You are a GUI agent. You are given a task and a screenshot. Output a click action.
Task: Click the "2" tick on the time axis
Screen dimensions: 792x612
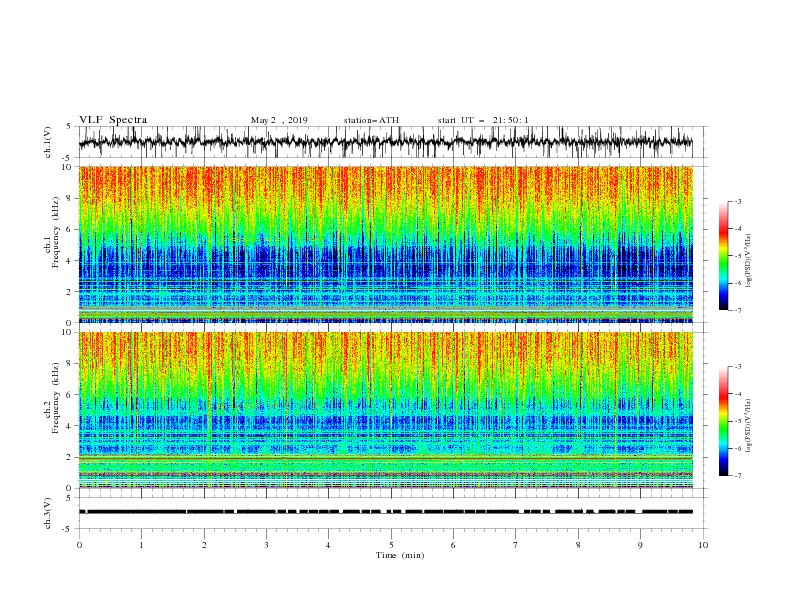click(x=204, y=545)
